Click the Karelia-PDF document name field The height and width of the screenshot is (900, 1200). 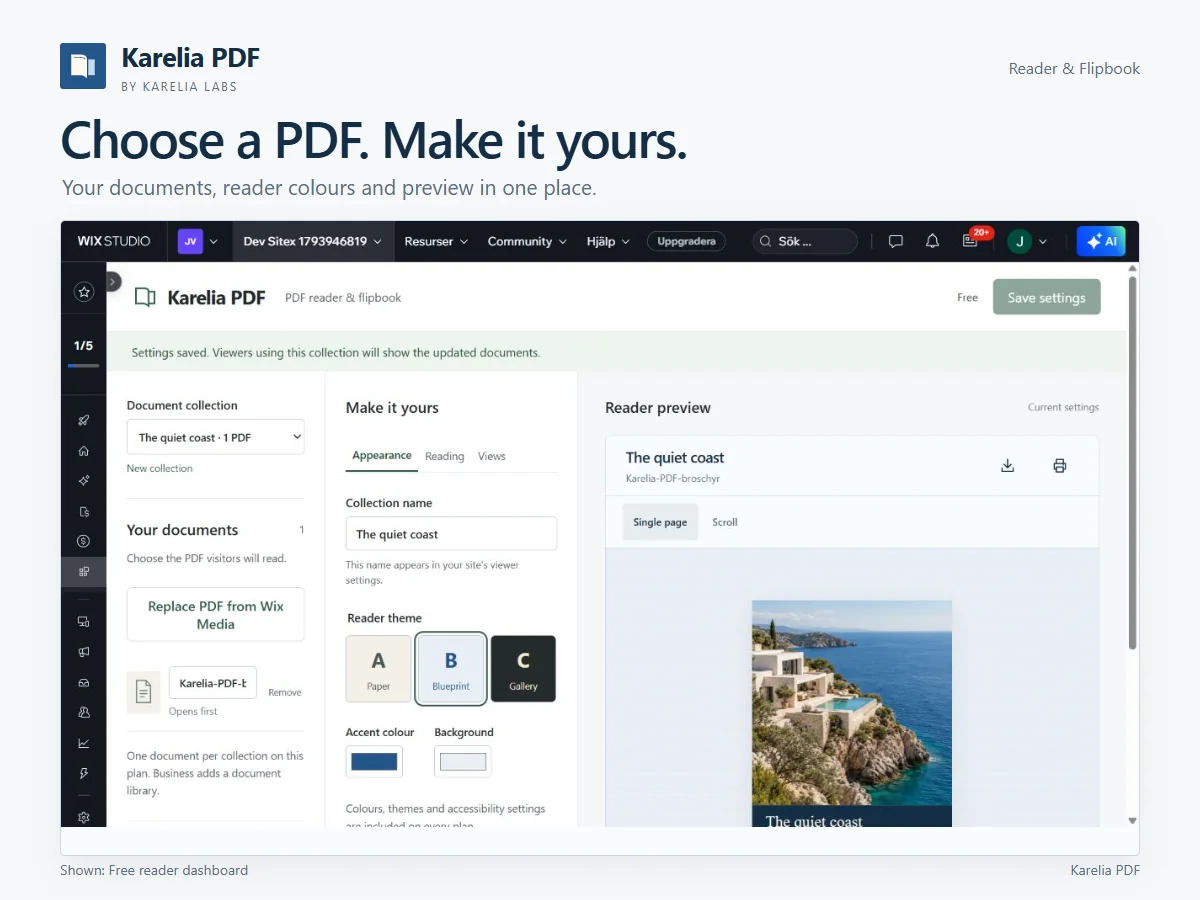(x=213, y=683)
